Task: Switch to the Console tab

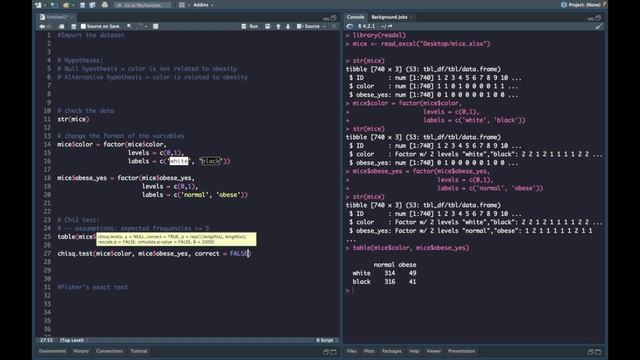Action: 355,17
